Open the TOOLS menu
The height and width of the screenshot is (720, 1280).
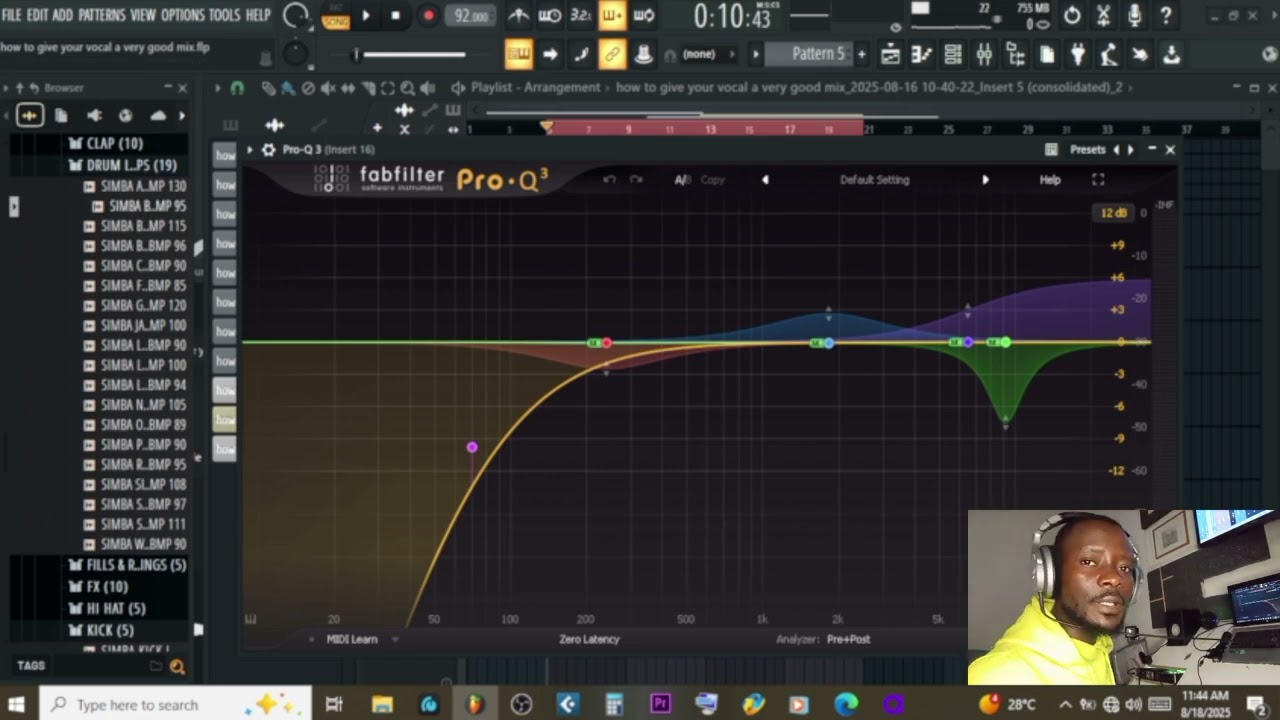(x=224, y=15)
